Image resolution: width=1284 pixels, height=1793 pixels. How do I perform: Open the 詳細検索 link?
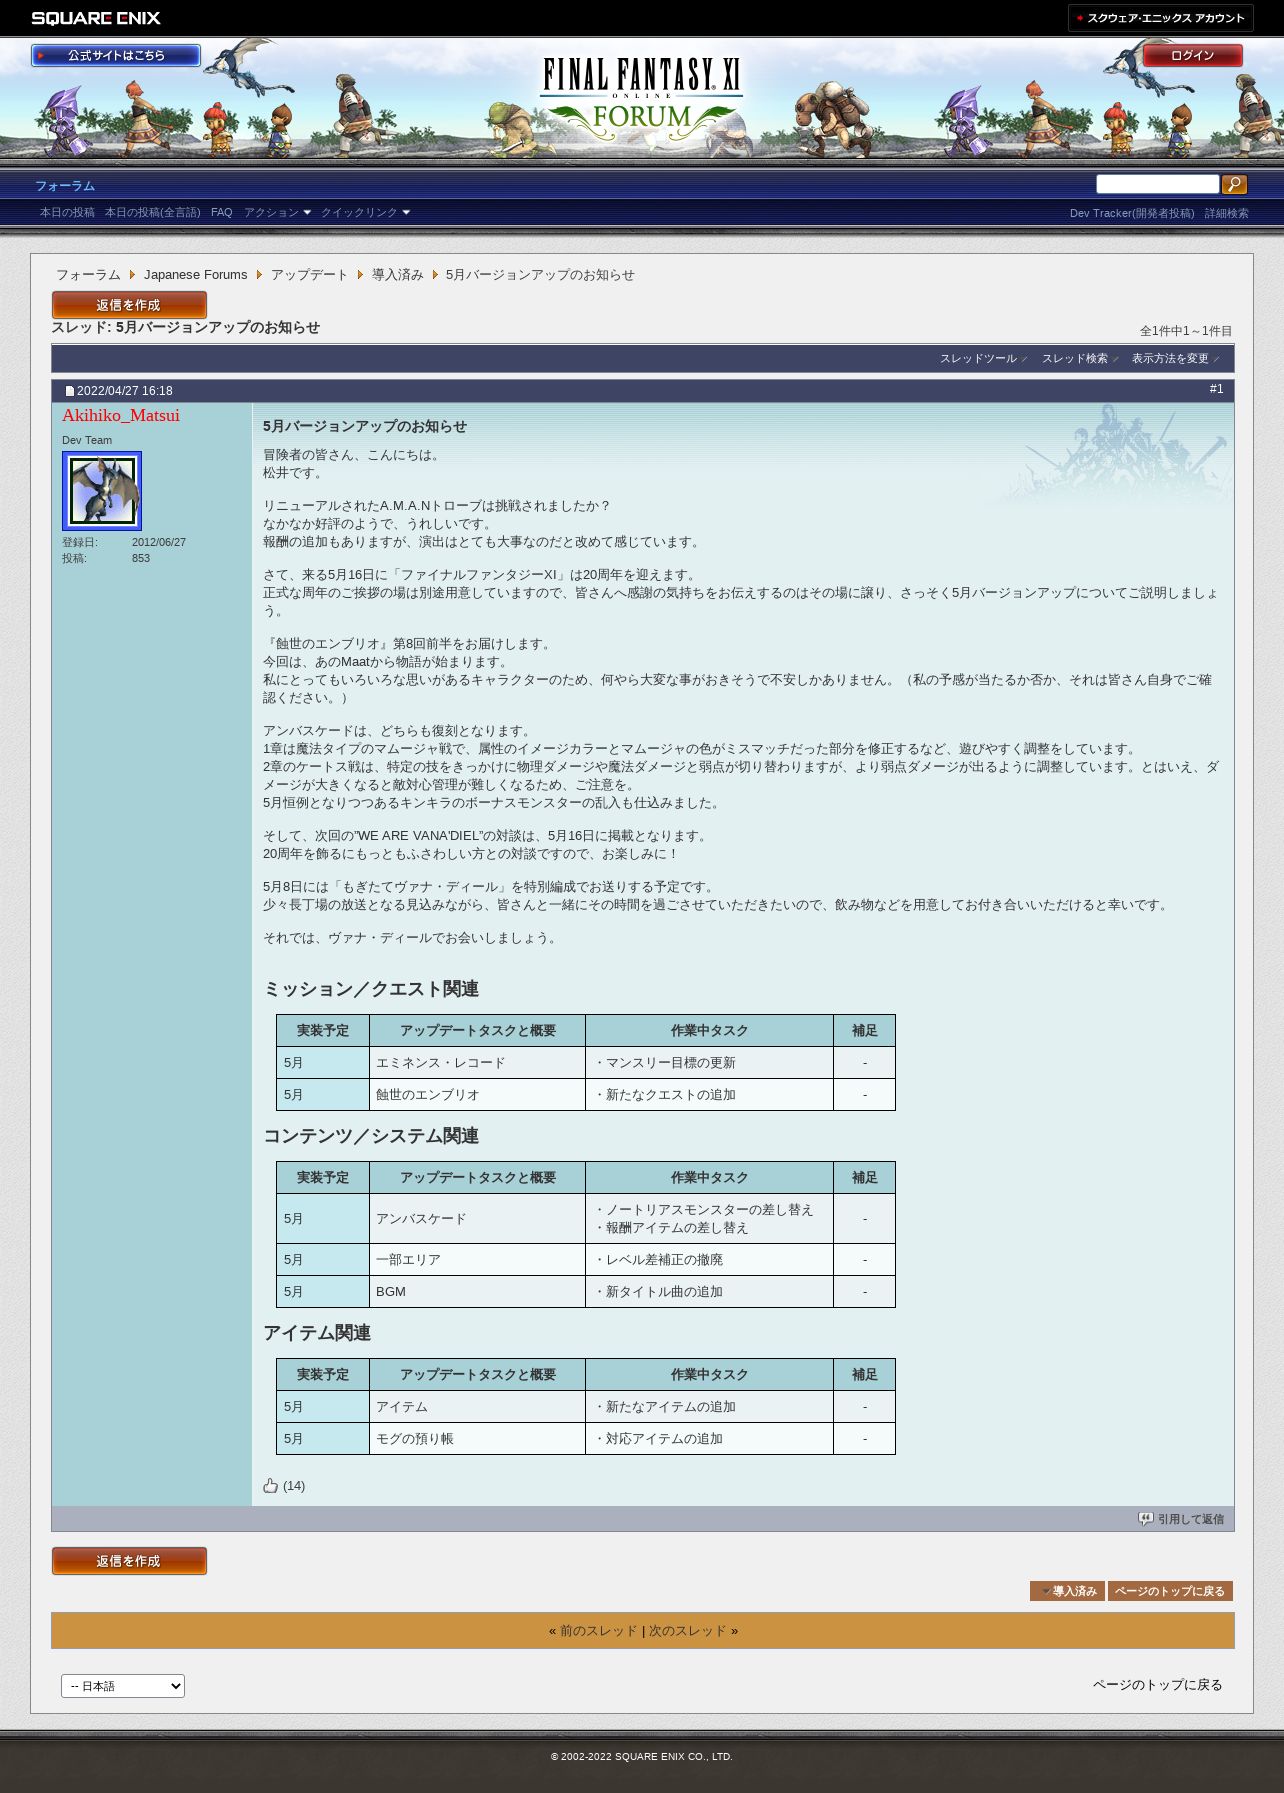tap(1226, 213)
